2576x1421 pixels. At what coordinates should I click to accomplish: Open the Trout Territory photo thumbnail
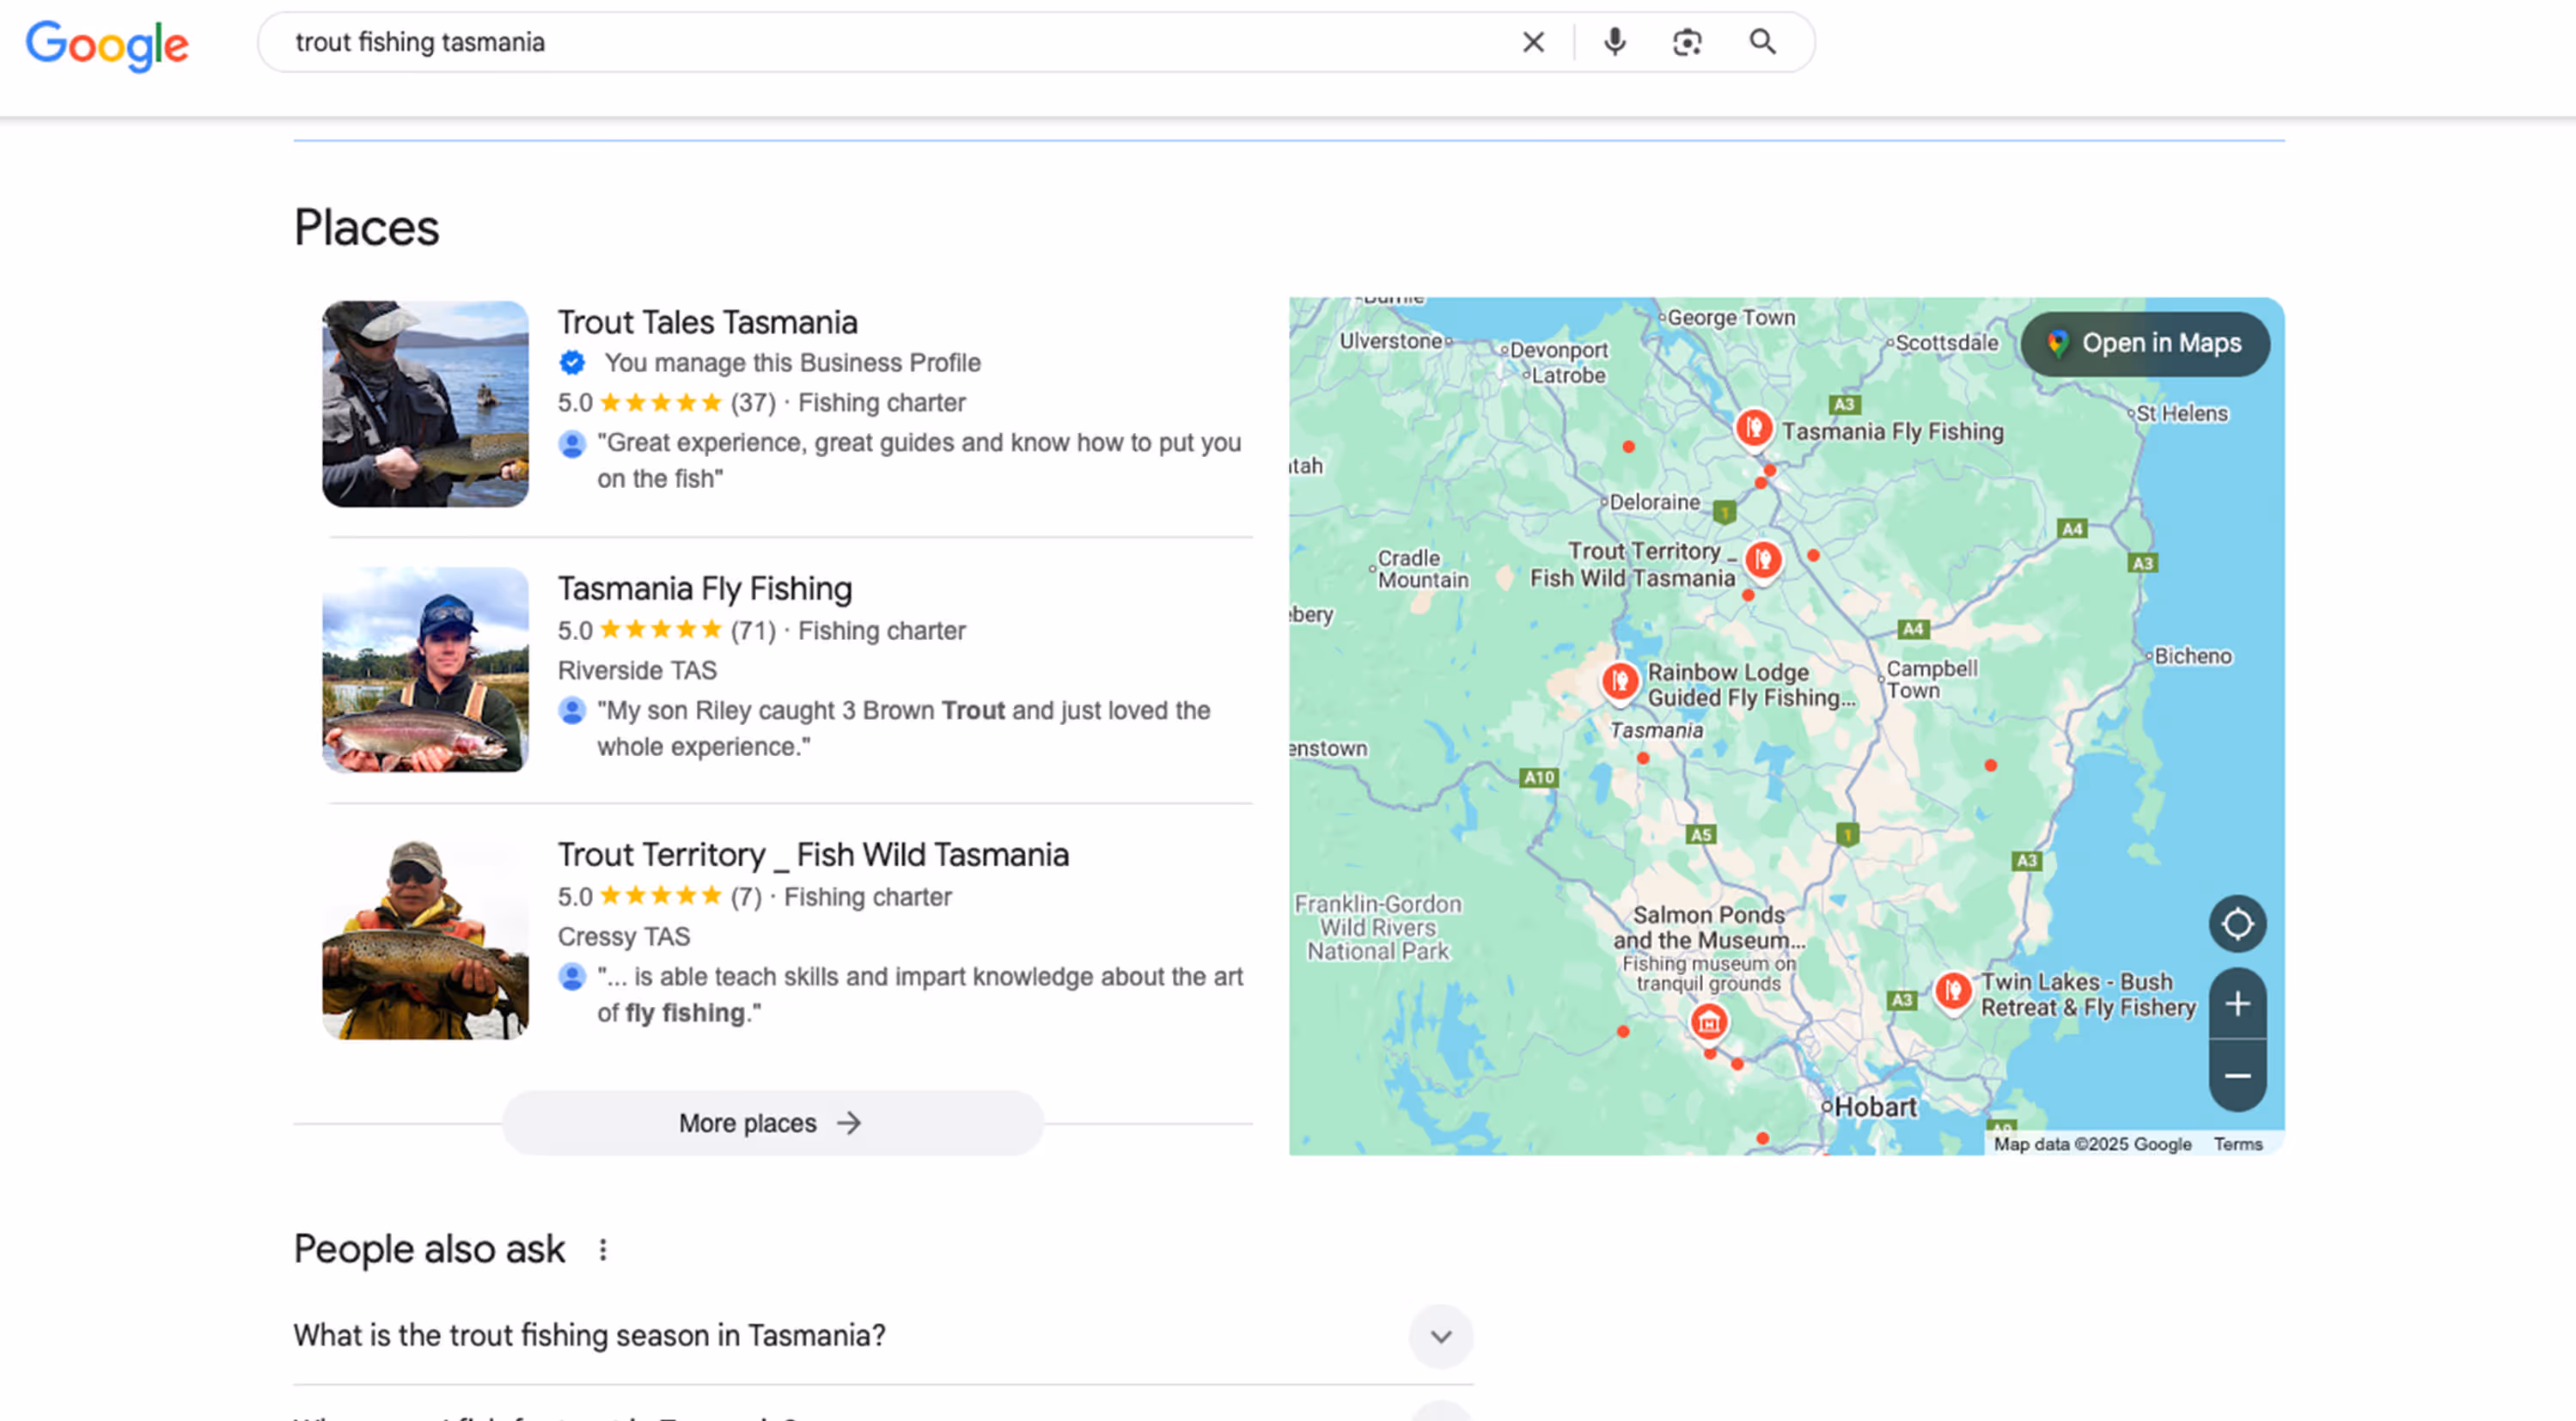tap(425, 936)
